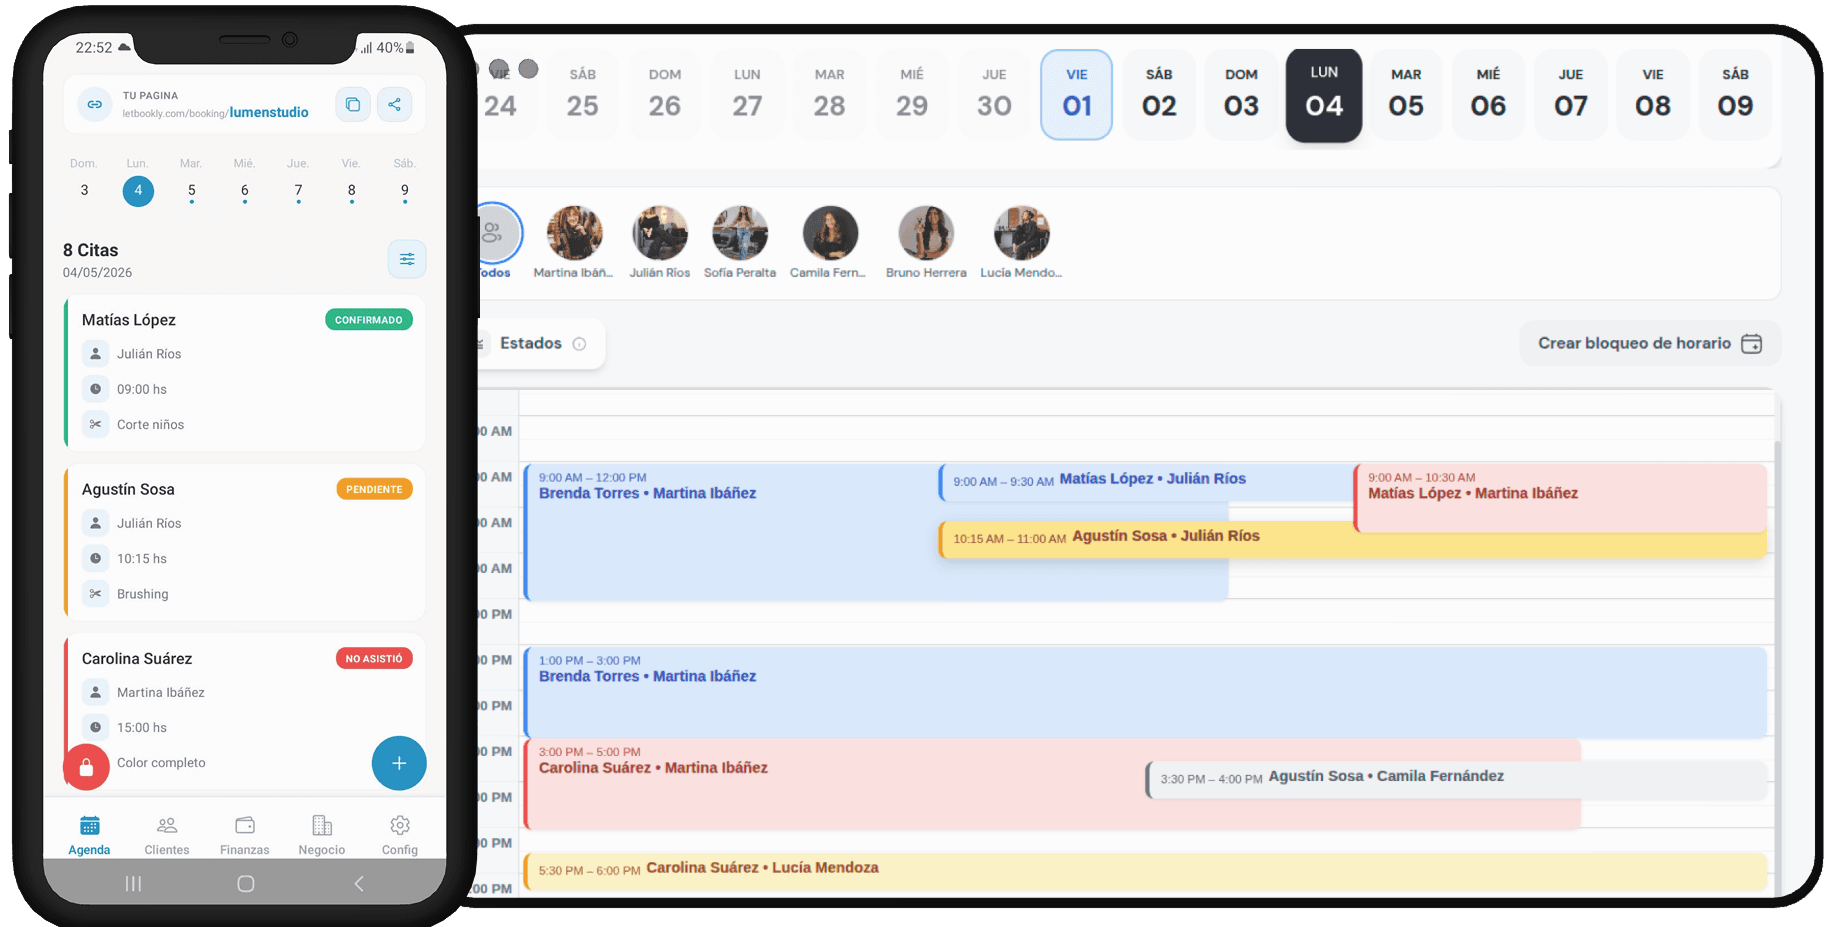
Task: Tap Android back navigation arrow
Action: (x=359, y=883)
